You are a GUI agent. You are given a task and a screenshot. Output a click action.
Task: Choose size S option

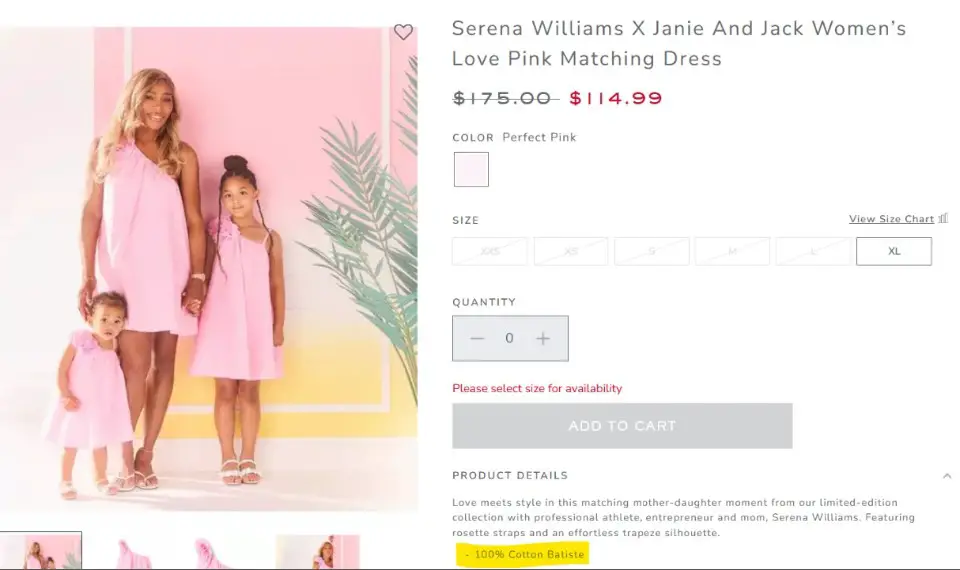coord(651,251)
